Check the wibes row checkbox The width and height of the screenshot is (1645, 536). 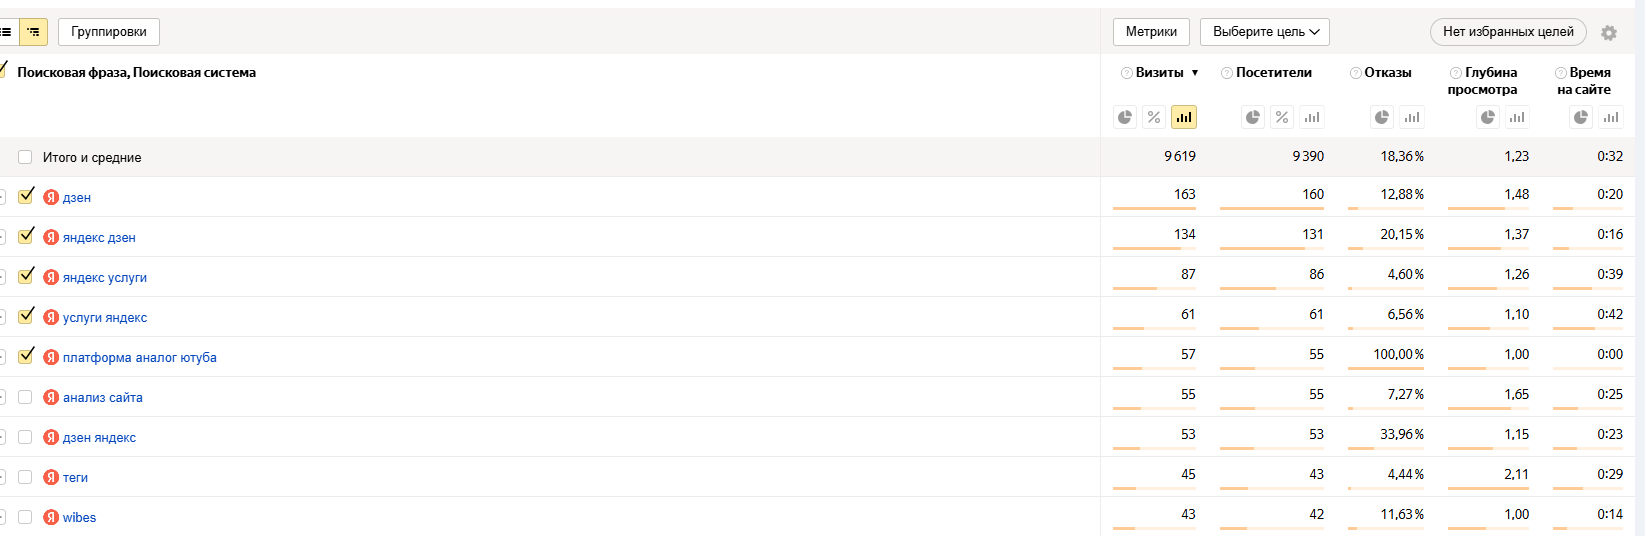25,517
